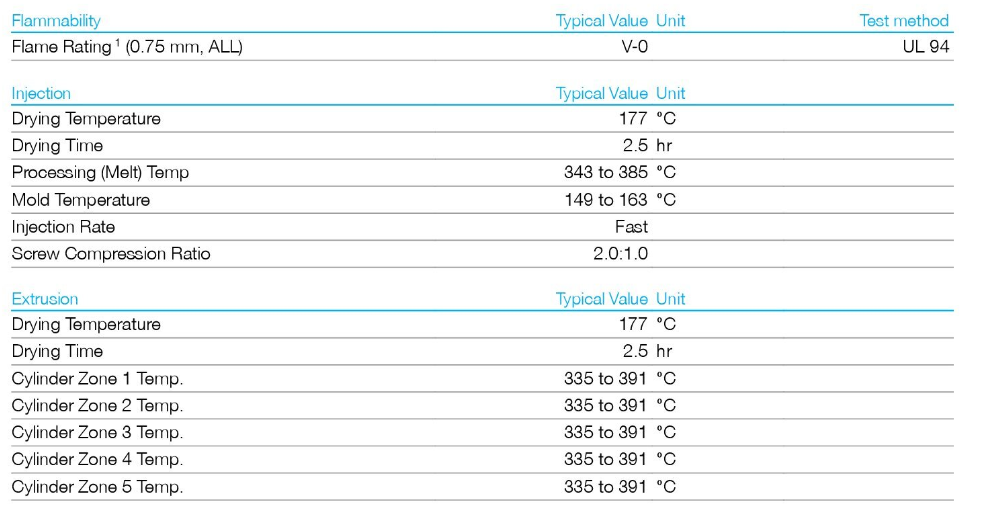Click the Processing (Melt) Temp label
This screenshot has height=522, width=983.
[100, 173]
